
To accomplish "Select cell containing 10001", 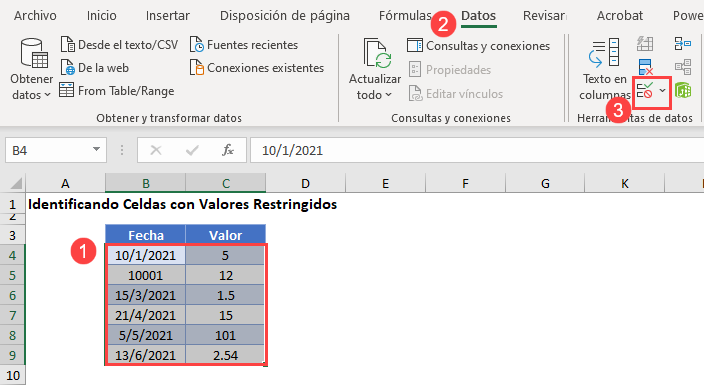I will click(145, 275).
